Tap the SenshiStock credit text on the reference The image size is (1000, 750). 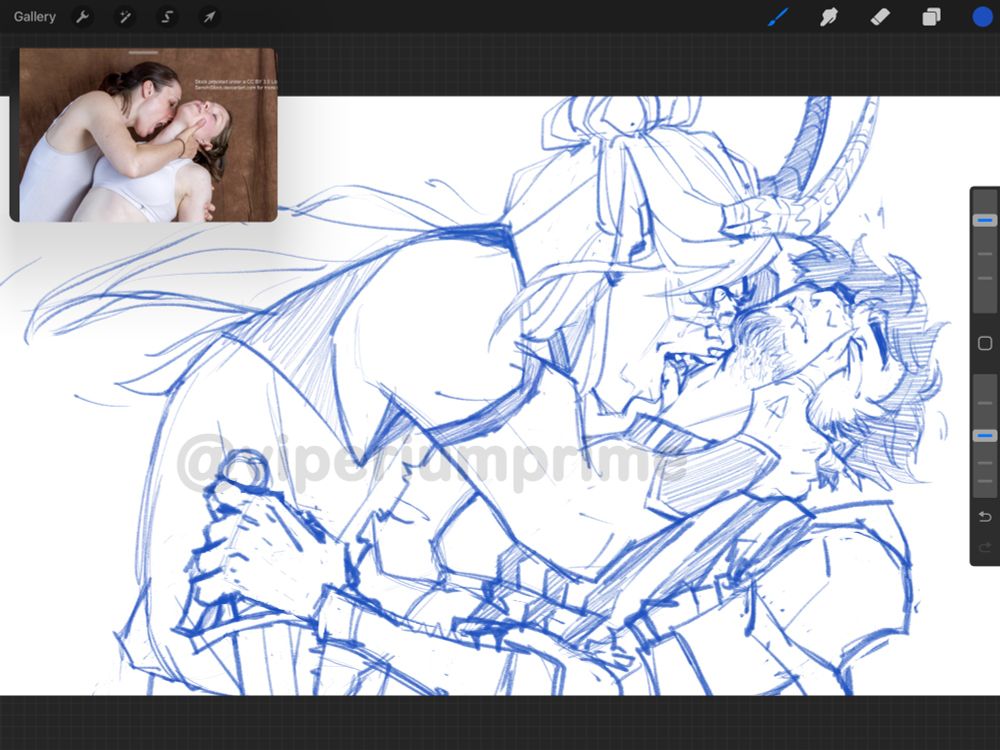click(x=237, y=88)
